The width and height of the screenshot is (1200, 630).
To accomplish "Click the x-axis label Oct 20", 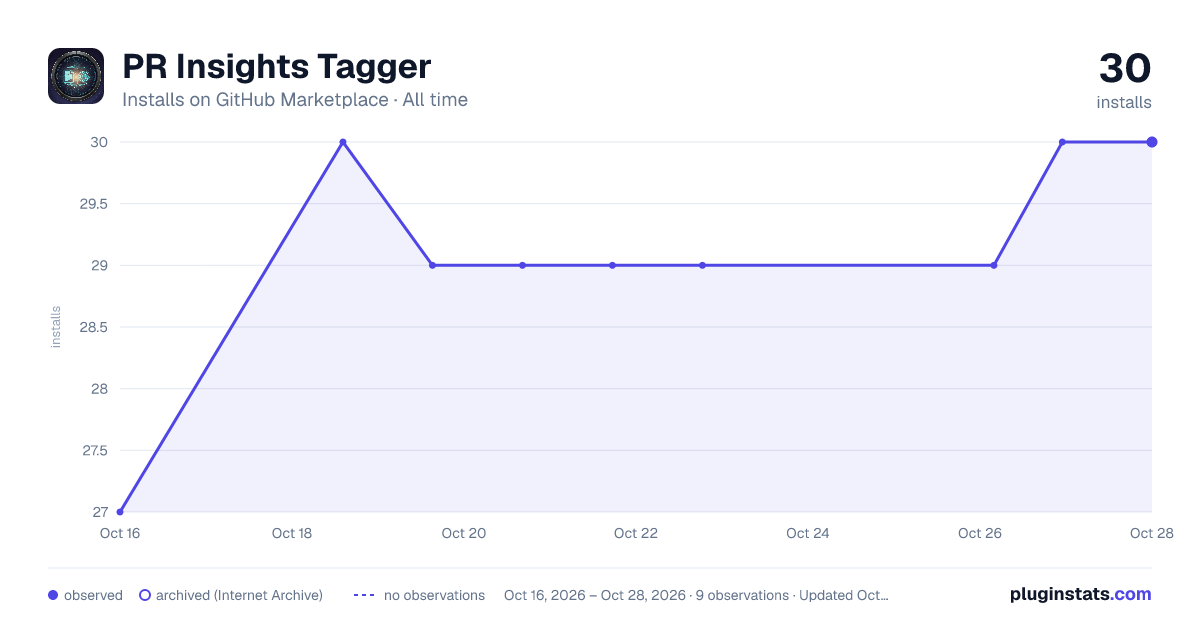I will [464, 533].
